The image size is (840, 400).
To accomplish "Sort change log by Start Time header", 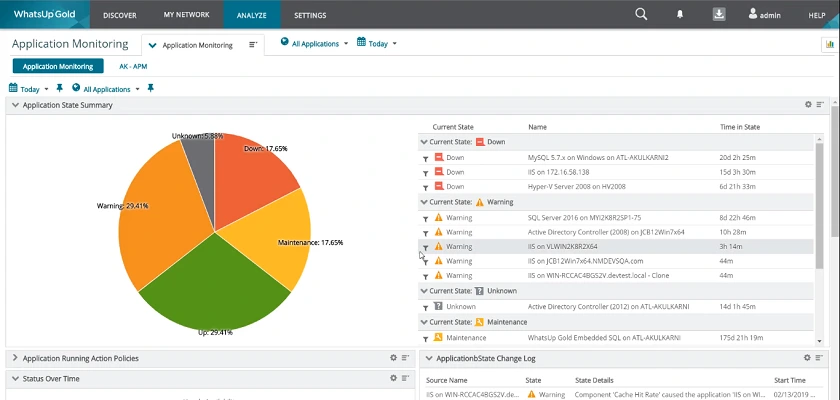I will click(790, 380).
